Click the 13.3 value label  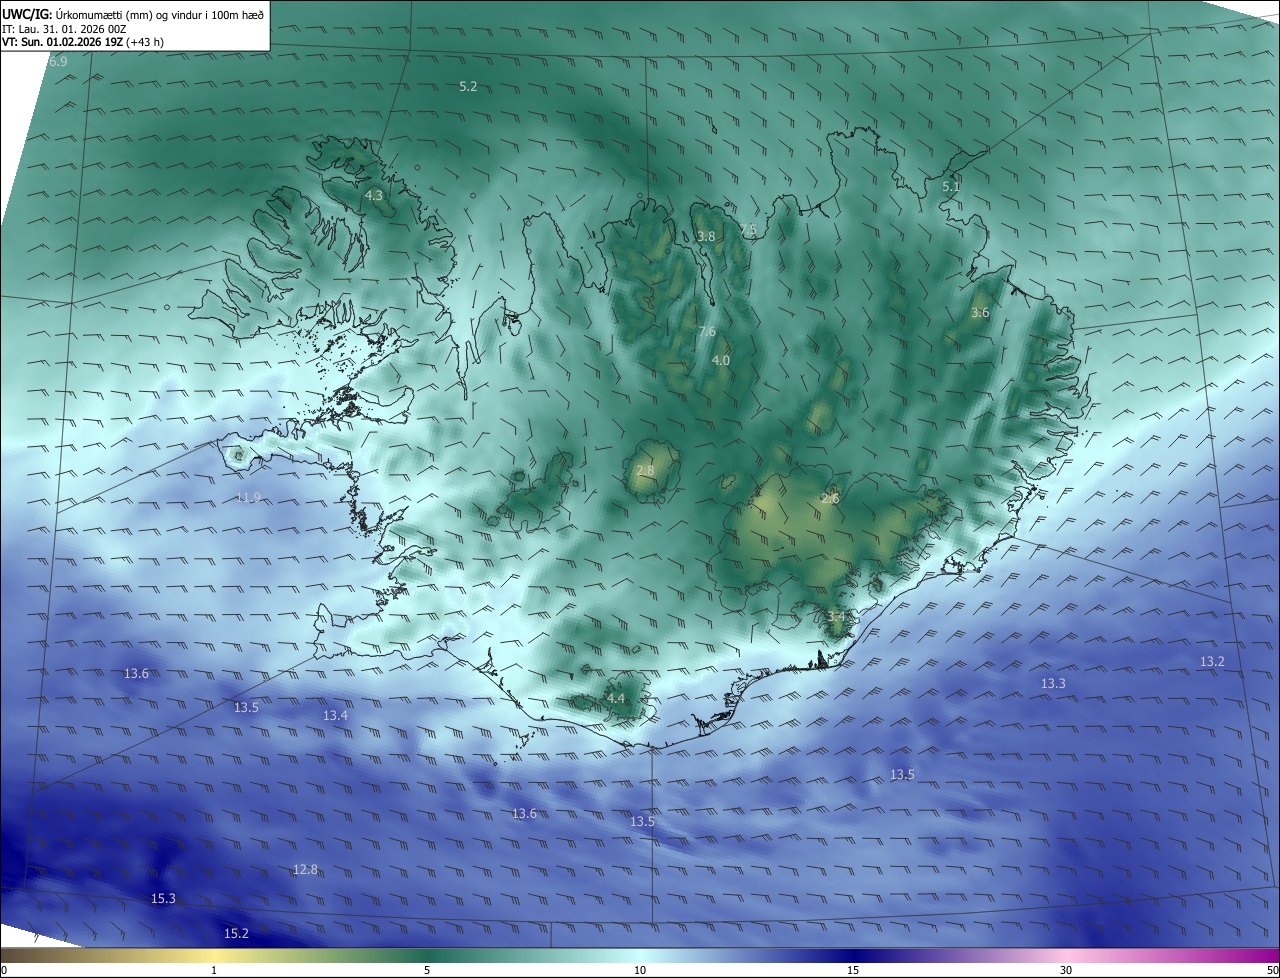[1053, 683]
